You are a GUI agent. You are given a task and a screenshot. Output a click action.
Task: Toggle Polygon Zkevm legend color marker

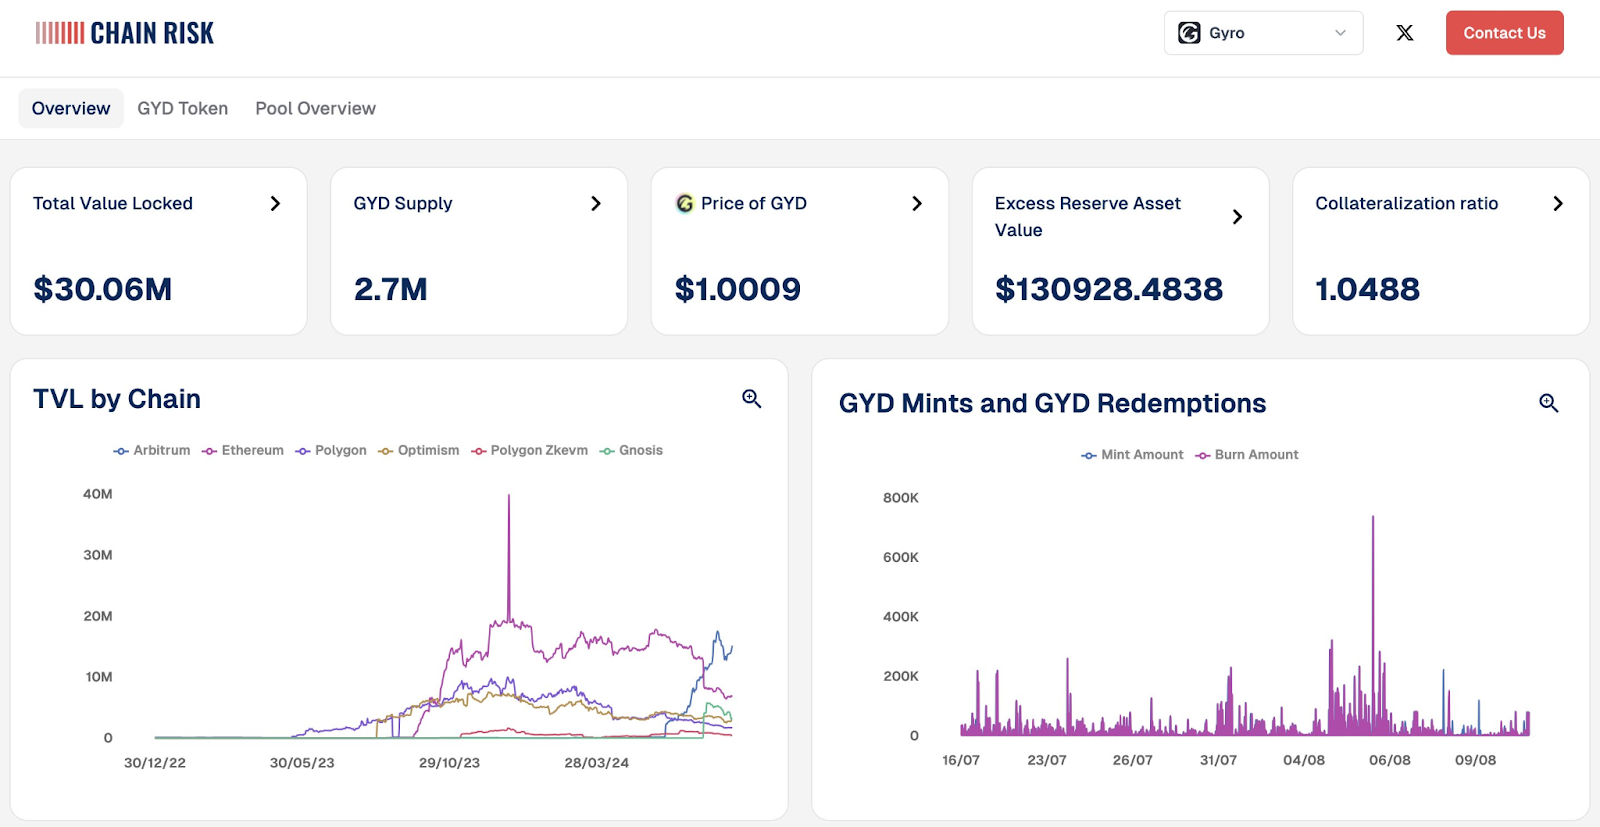479,451
